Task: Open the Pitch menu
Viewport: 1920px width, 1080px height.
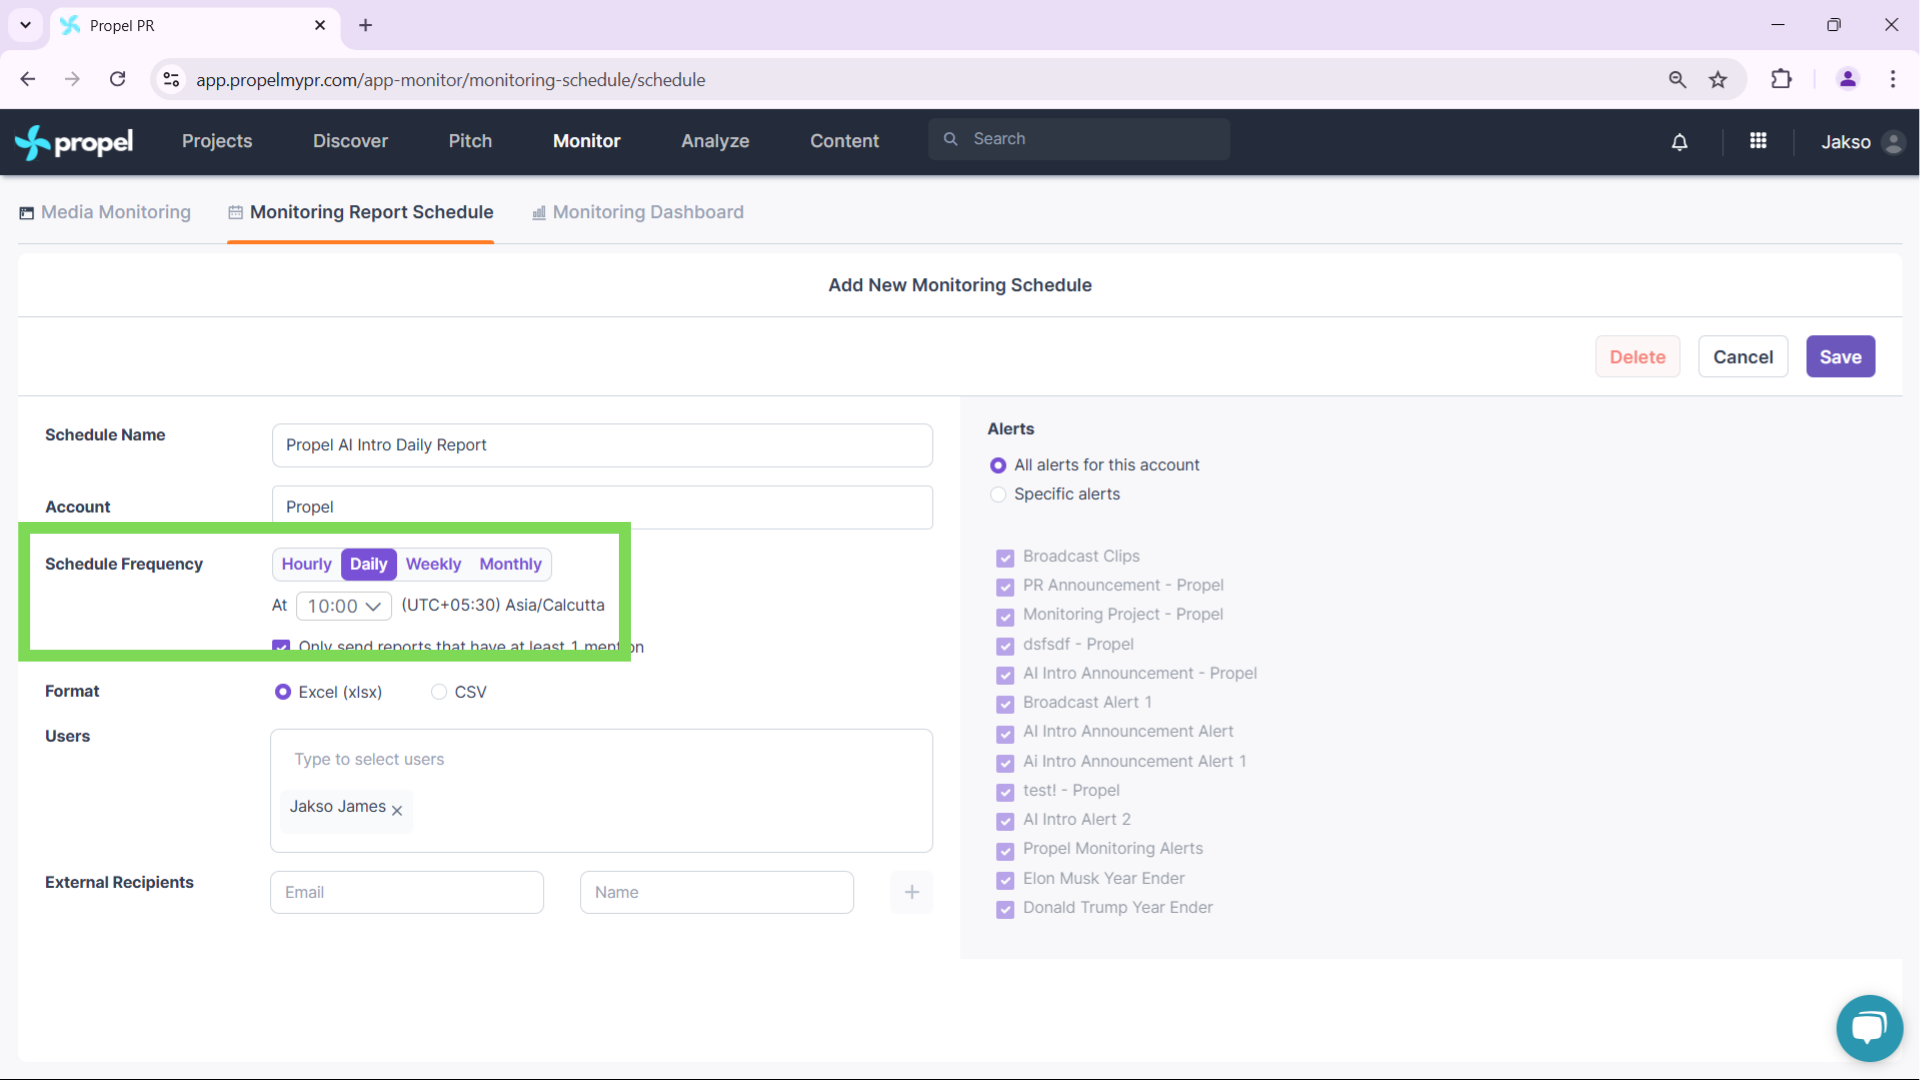Action: (x=470, y=141)
